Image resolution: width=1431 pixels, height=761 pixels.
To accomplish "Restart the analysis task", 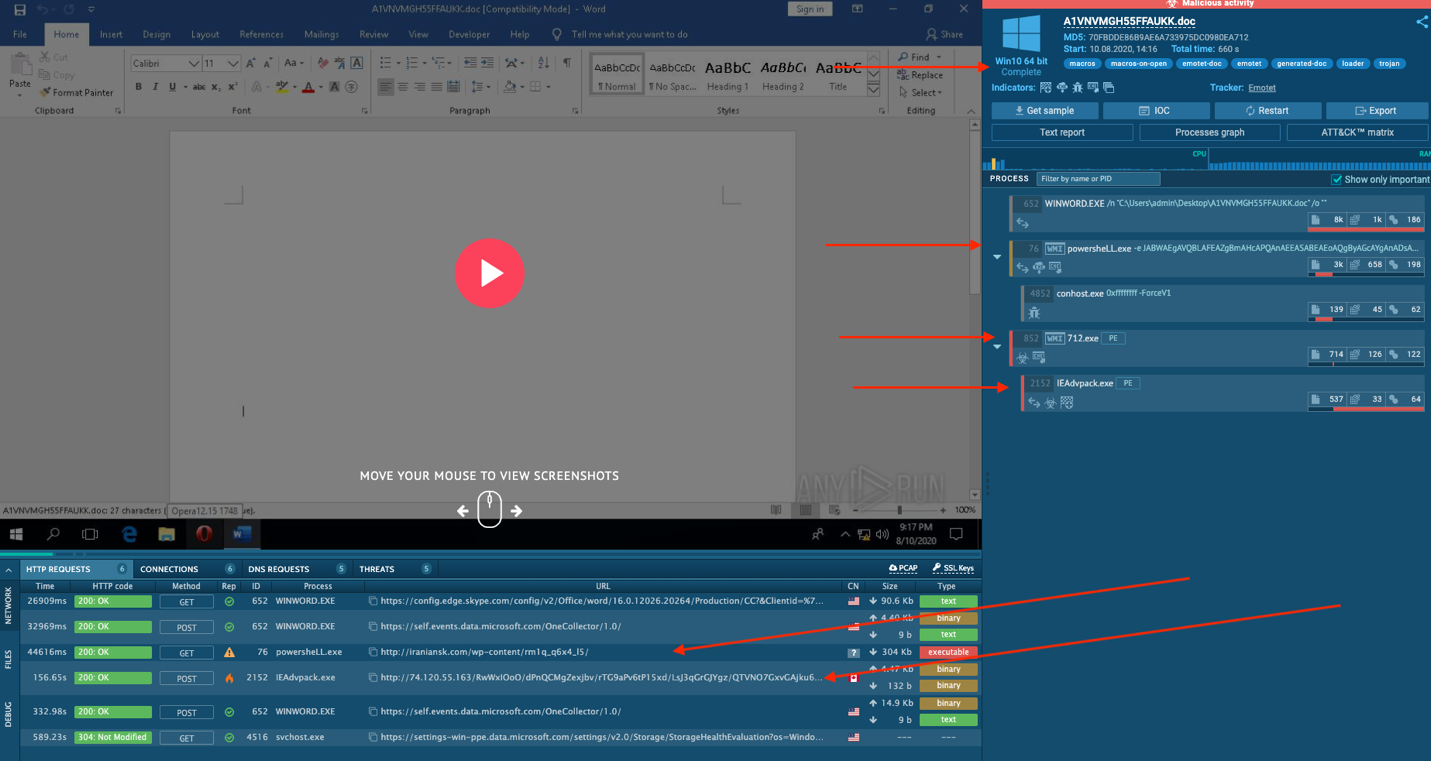I will pos(1267,111).
